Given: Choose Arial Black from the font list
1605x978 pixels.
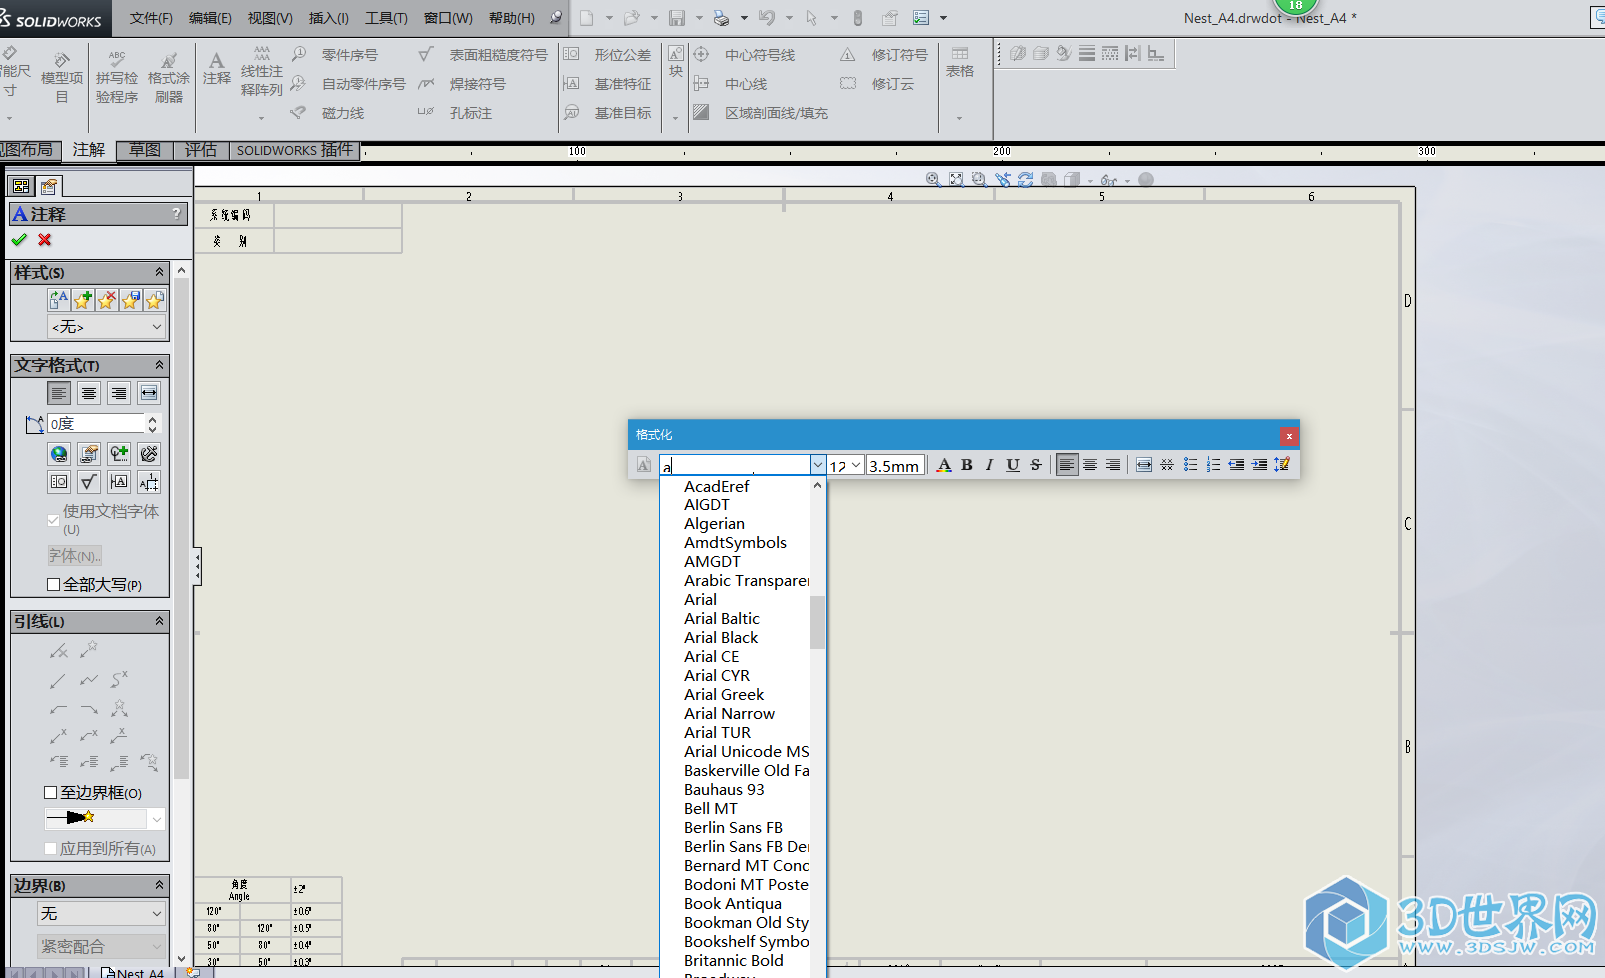Looking at the screenshot, I should [721, 638].
